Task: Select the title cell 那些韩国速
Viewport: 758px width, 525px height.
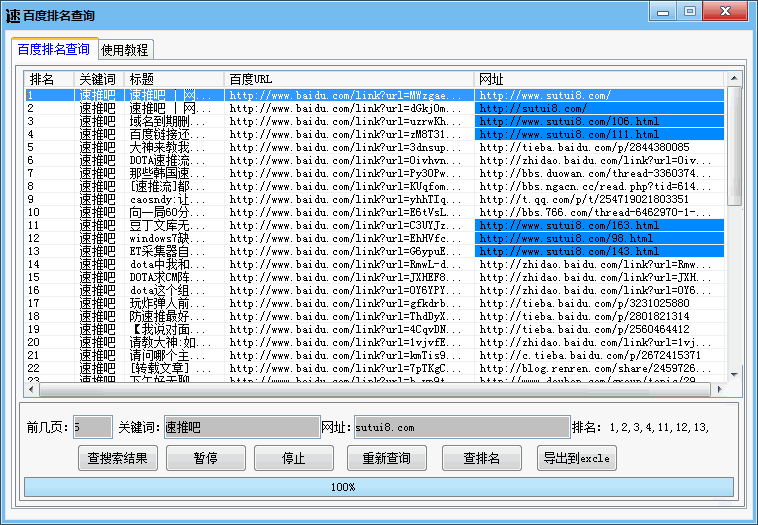Action: 174,174
